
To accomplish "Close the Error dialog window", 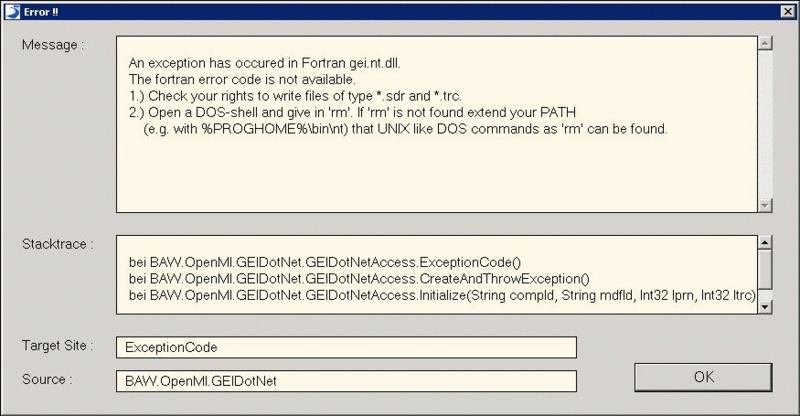I will tap(788, 12).
